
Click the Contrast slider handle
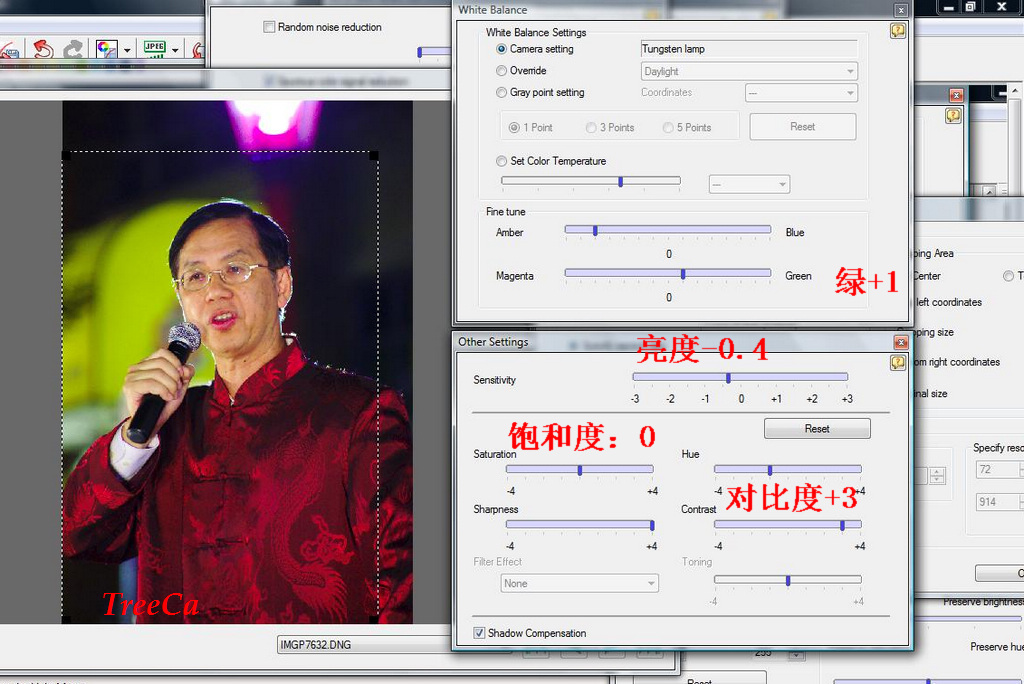point(842,525)
